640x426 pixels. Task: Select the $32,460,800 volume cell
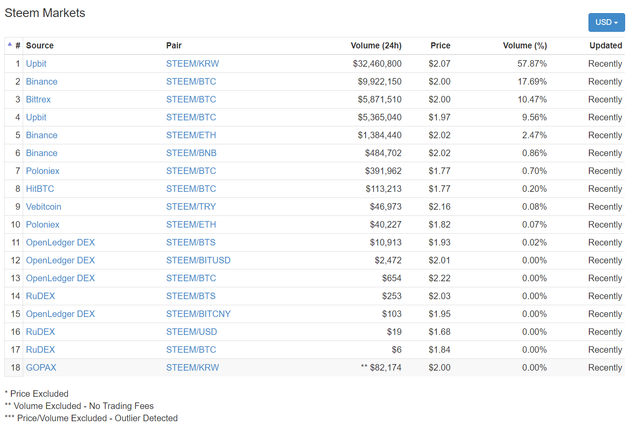tap(377, 64)
